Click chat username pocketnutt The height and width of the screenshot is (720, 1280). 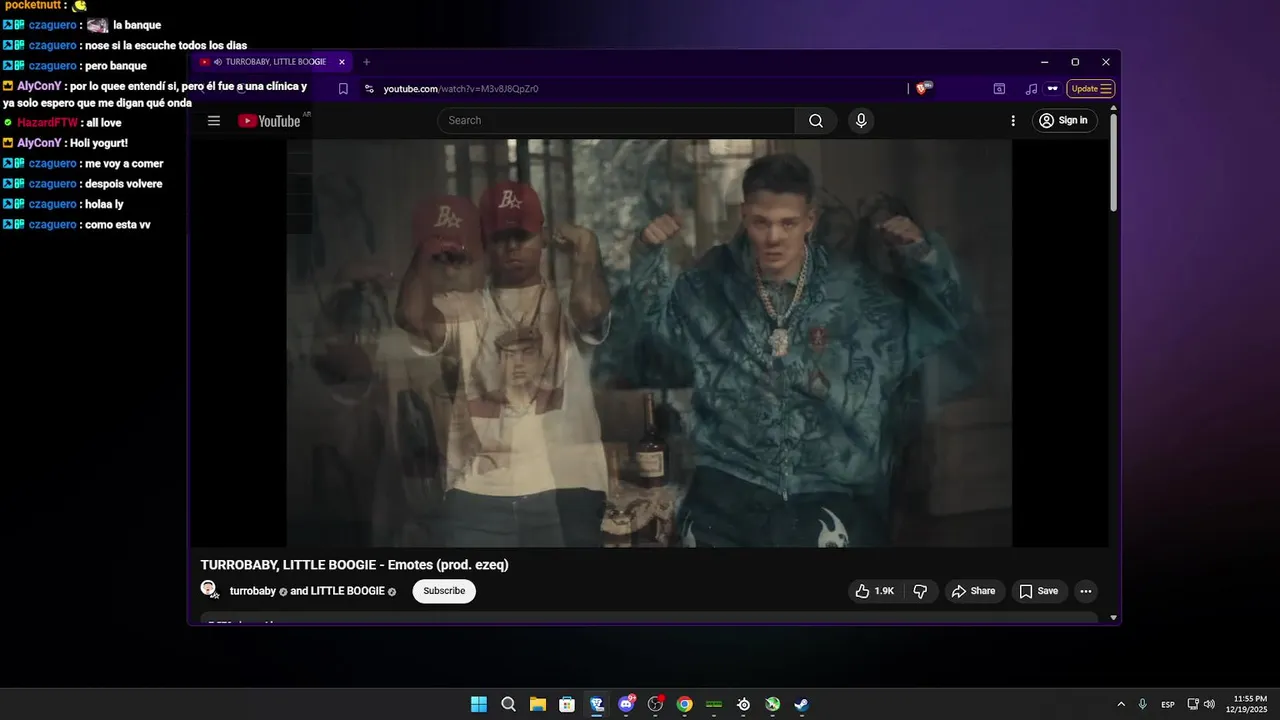31,6
